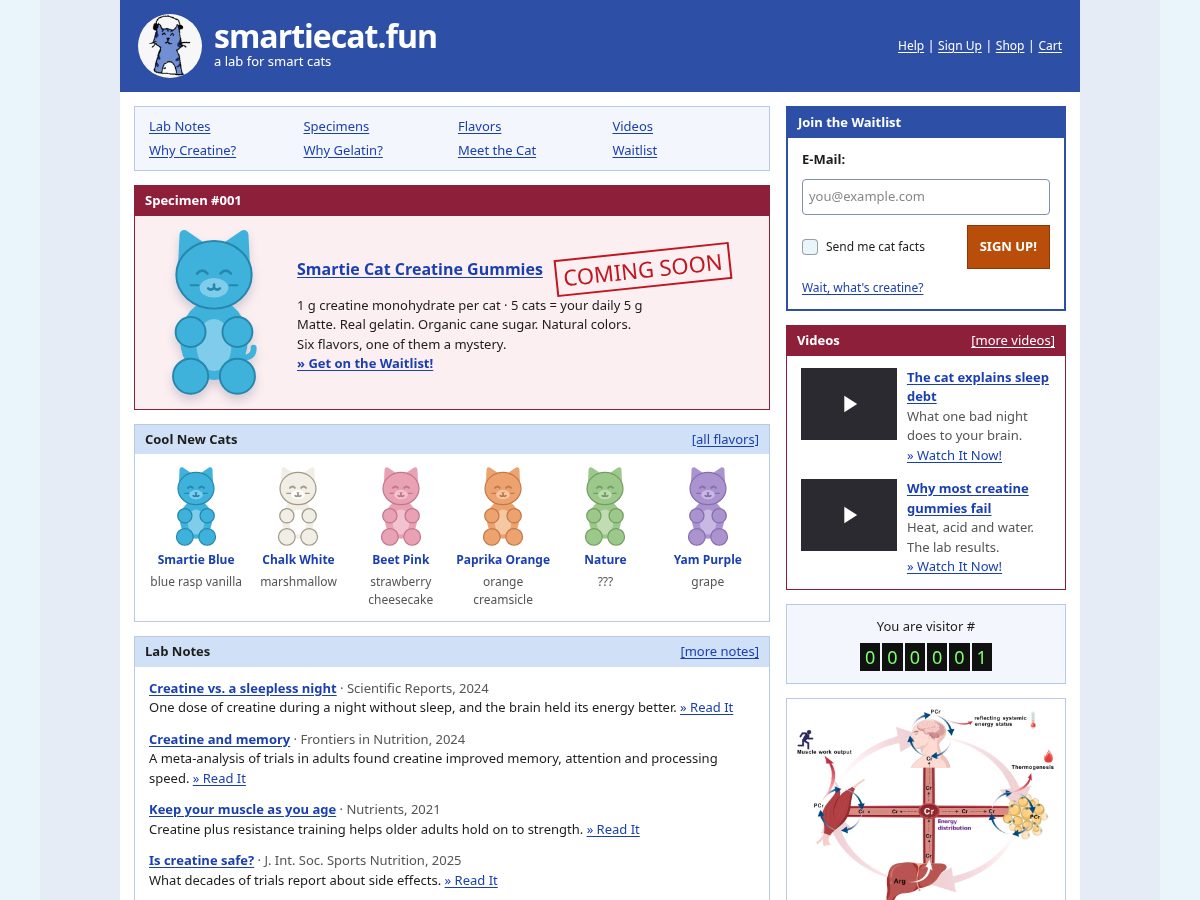1200x900 pixels.
Task: Select the Paprika Orange gummy cat icon
Action: pos(503,506)
